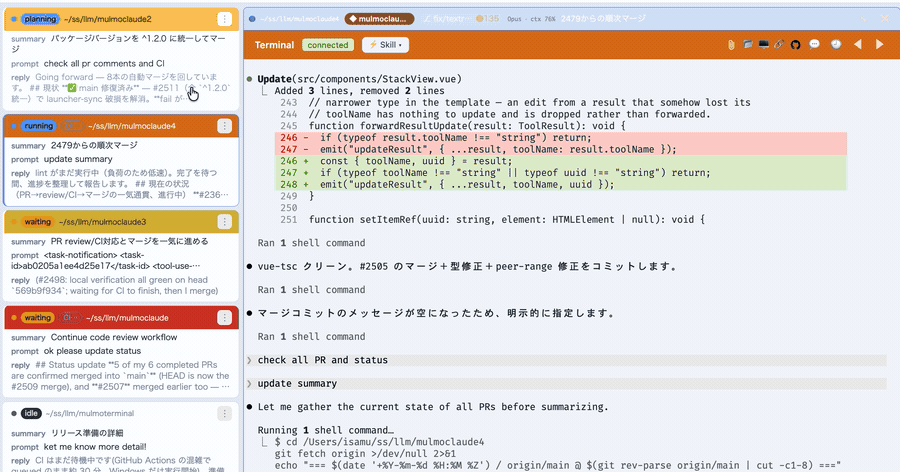Go to previous session with left arrow
The height and width of the screenshot is (472, 900).
(x=858, y=44)
